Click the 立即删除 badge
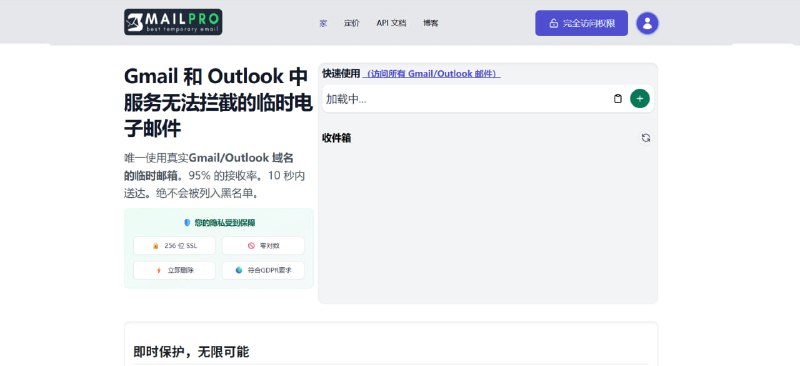This screenshot has height=366, width=800. point(174,271)
